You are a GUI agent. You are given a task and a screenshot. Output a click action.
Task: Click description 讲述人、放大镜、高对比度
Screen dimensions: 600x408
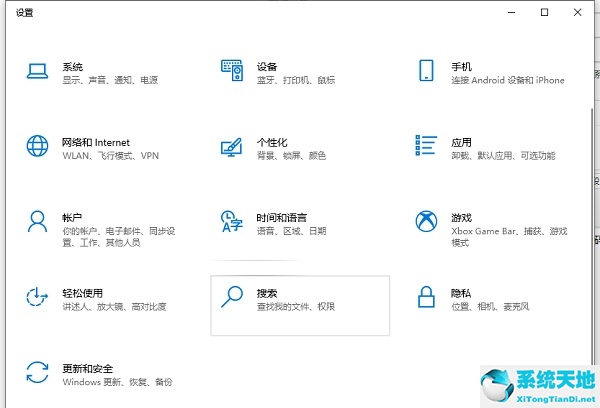[114, 307]
